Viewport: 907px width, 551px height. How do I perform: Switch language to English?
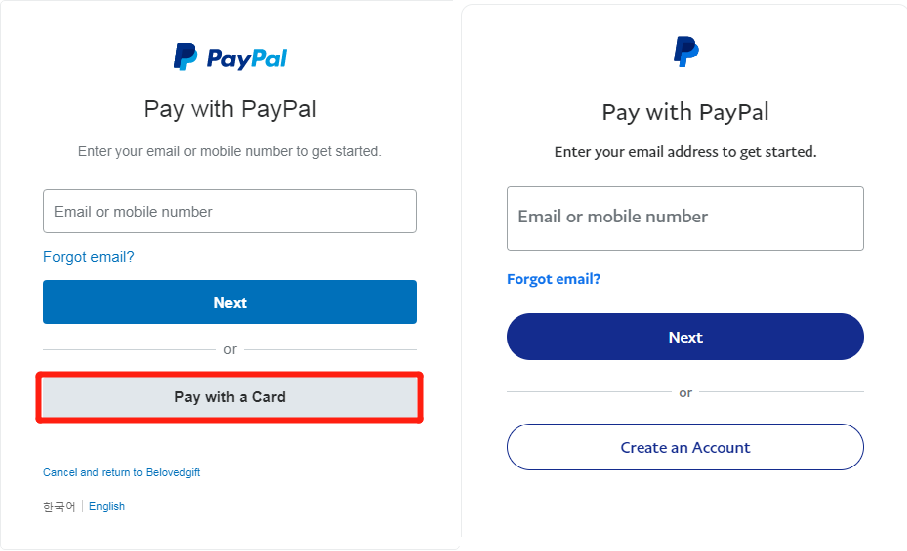pyautogui.click(x=107, y=506)
